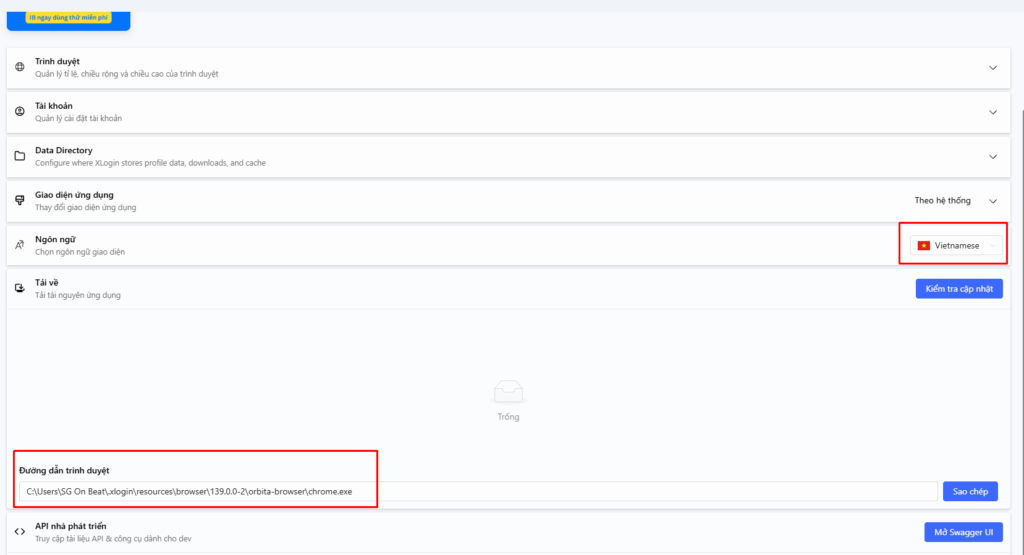
Task: Click the folder icon beside Data Directory
Action: [19, 156]
